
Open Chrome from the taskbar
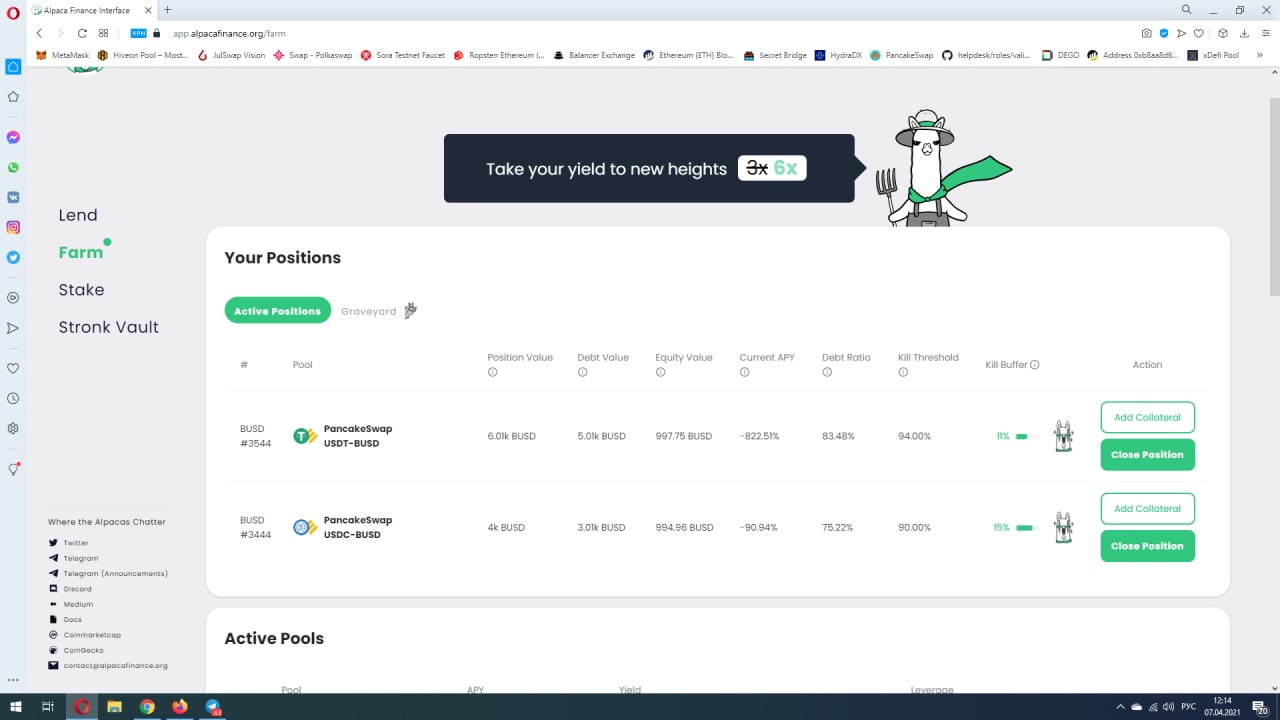pyautogui.click(x=147, y=706)
